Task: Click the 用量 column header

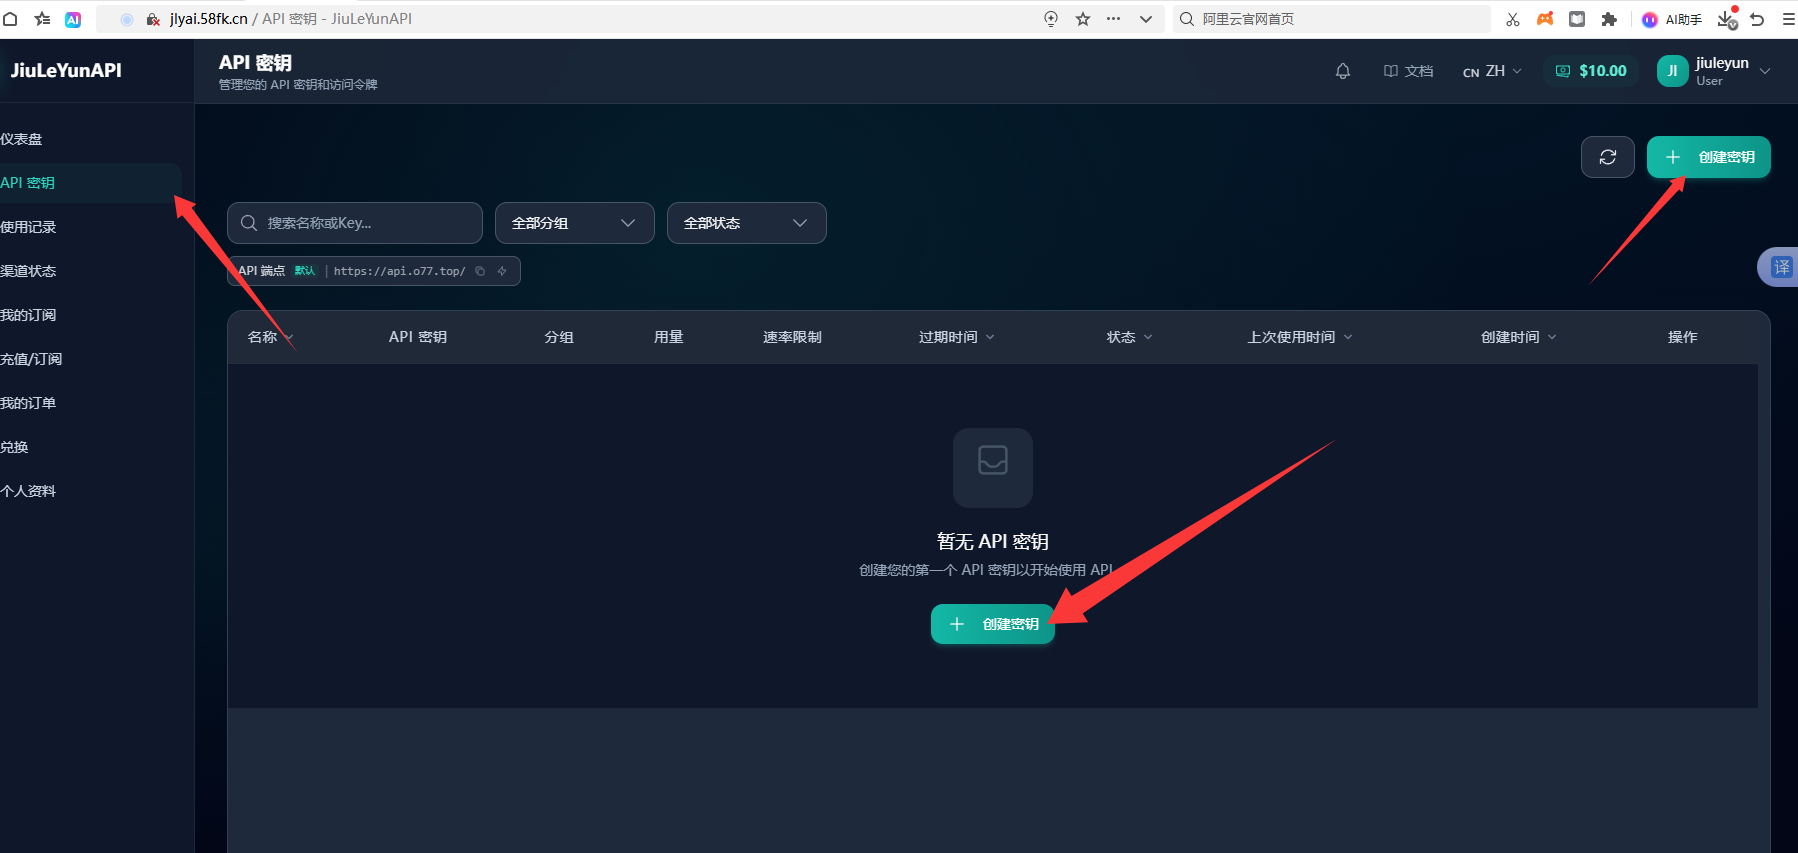Action: tap(669, 337)
